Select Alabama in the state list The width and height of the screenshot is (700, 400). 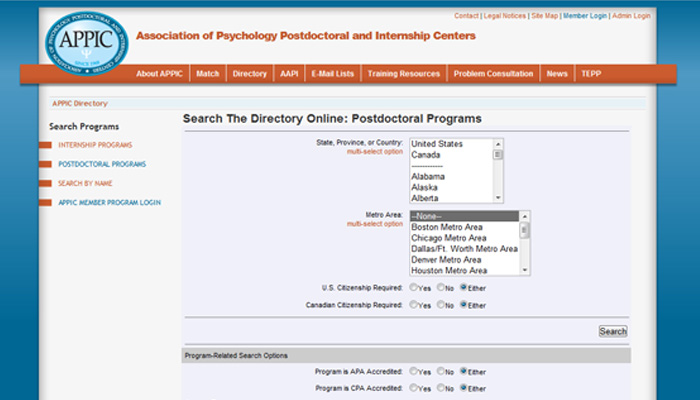click(x=451, y=176)
